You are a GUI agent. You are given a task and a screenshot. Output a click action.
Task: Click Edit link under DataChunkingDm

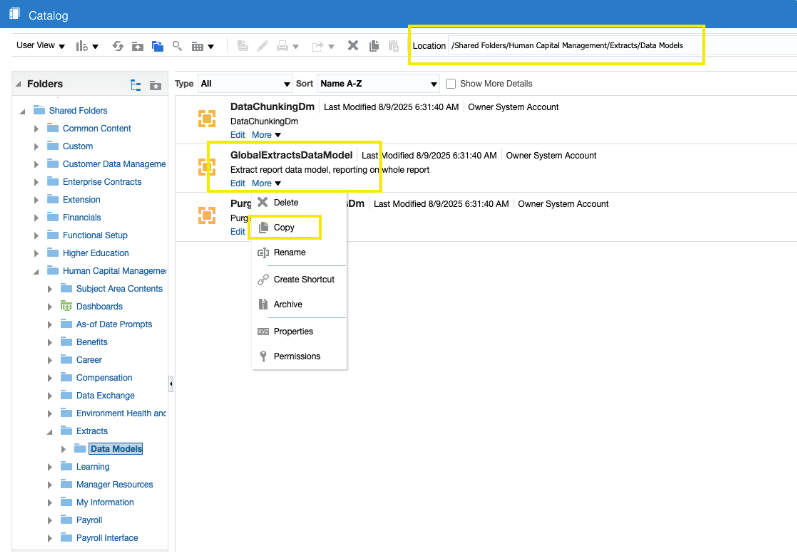click(x=237, y=135)
